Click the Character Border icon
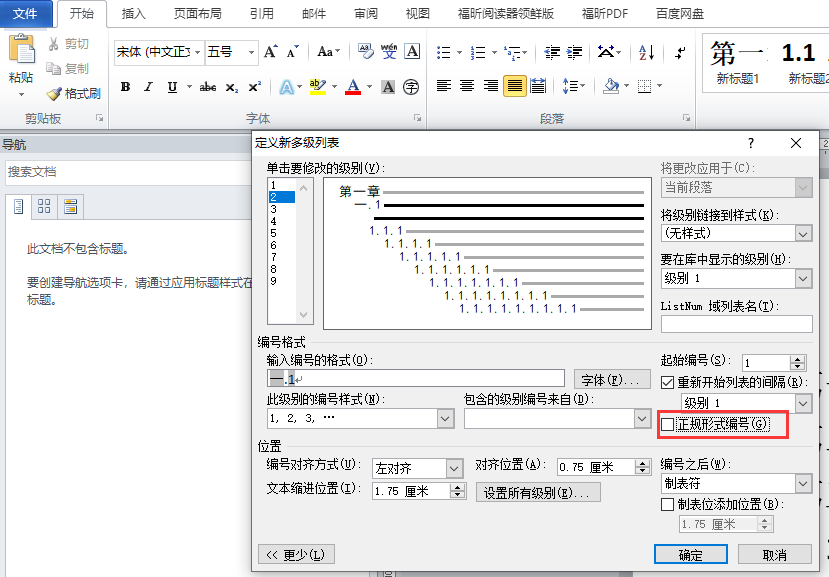The width and height of the screenshot is (829, 577). click(412, 51)
